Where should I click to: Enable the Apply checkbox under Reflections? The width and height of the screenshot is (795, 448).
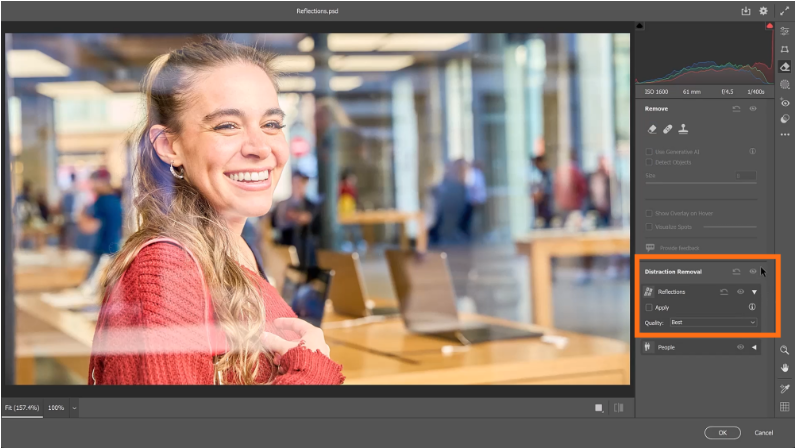pyautogui.click(x=649, y=307)
